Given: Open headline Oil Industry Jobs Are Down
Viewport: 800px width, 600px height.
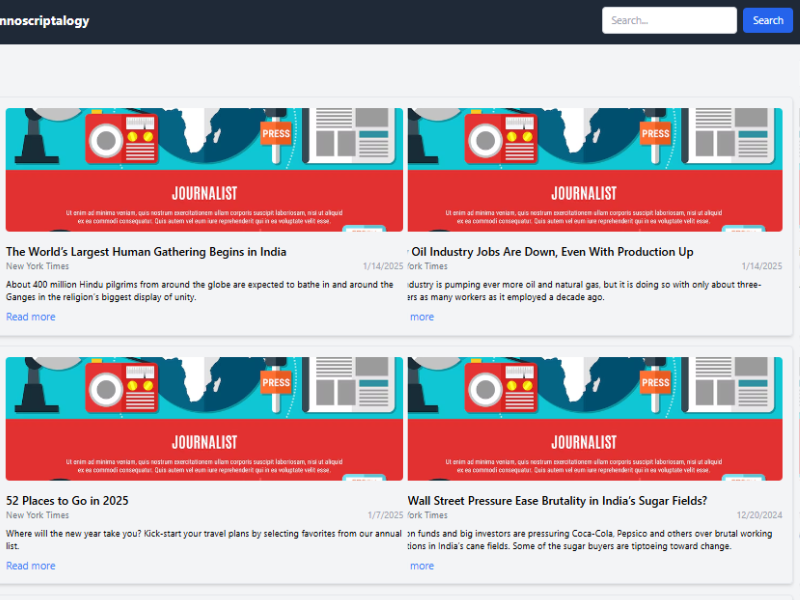Looking at the screenshot, I should click(552, 252).
